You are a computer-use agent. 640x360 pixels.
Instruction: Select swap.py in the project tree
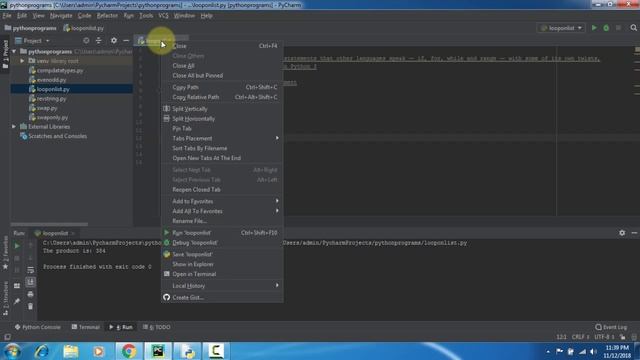tap(47, 108)
